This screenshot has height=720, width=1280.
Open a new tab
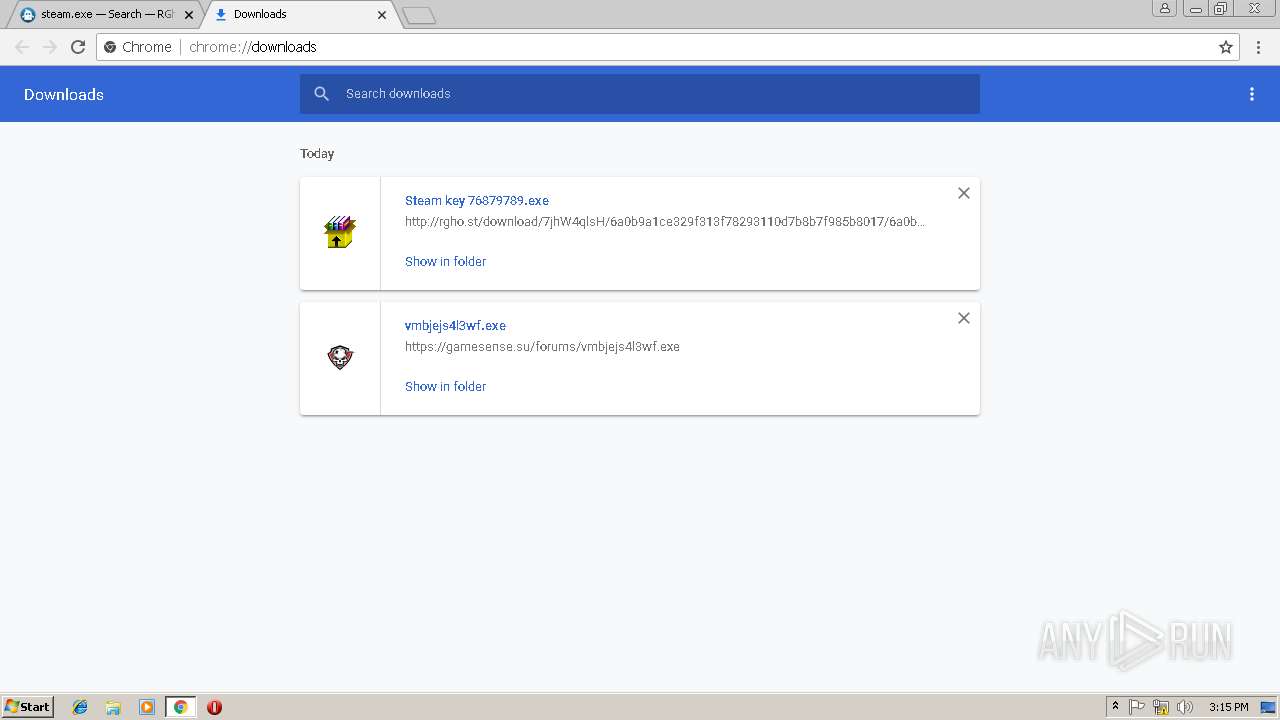pos(419,15)
